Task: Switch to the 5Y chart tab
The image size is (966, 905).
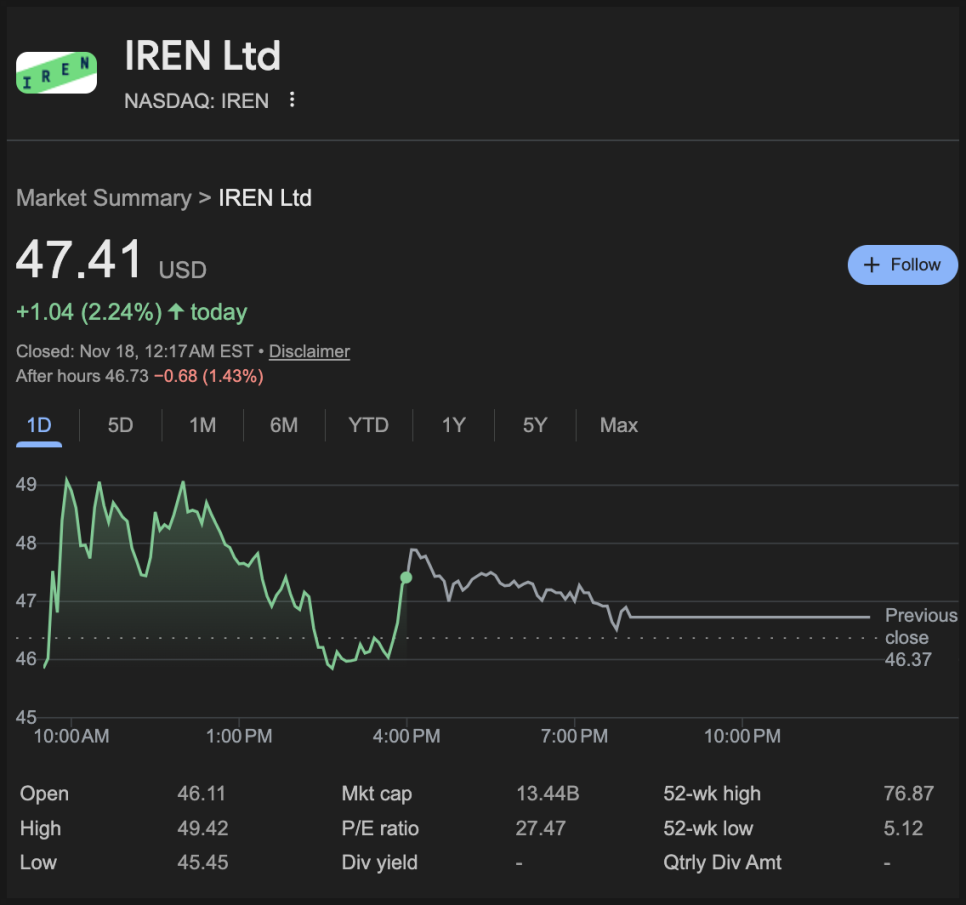Action: click(x=535, y=425)
